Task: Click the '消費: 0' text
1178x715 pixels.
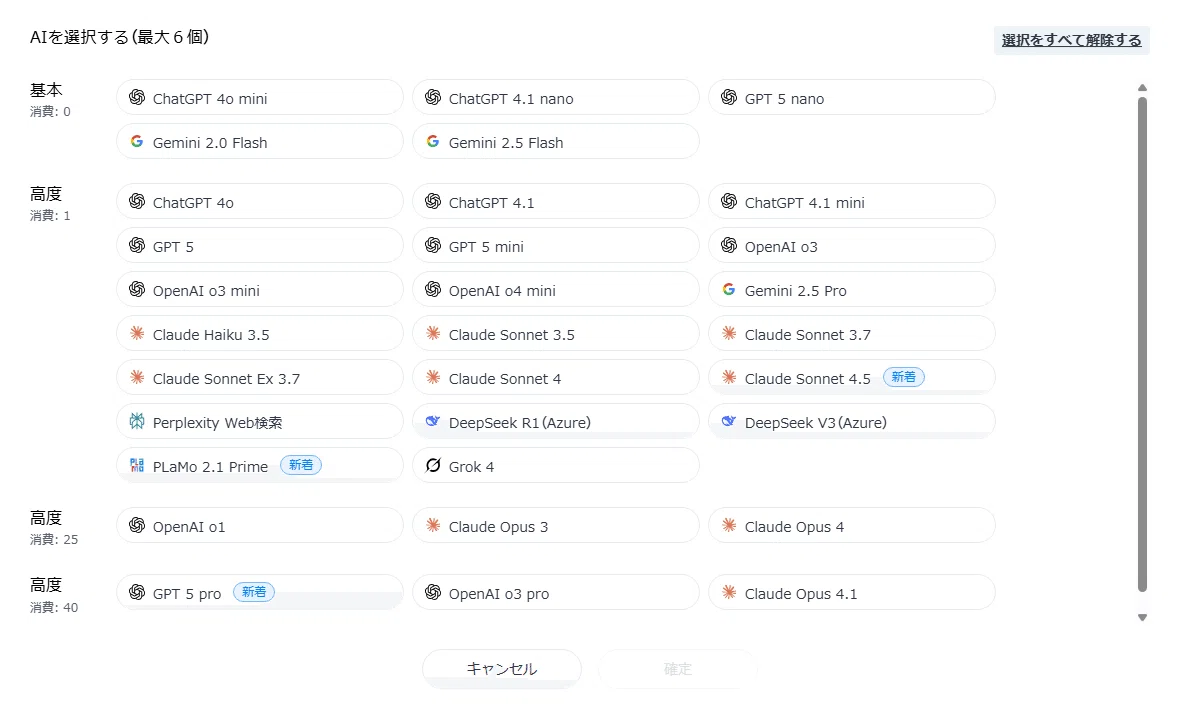Action: (50, 112)
